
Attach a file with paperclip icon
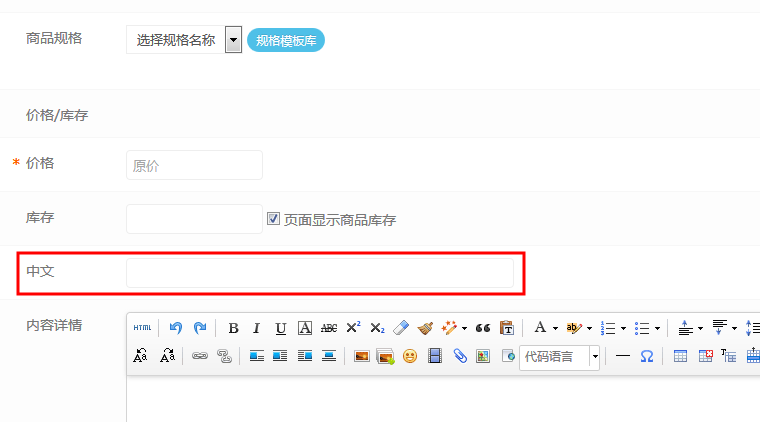tap(459, 356)
